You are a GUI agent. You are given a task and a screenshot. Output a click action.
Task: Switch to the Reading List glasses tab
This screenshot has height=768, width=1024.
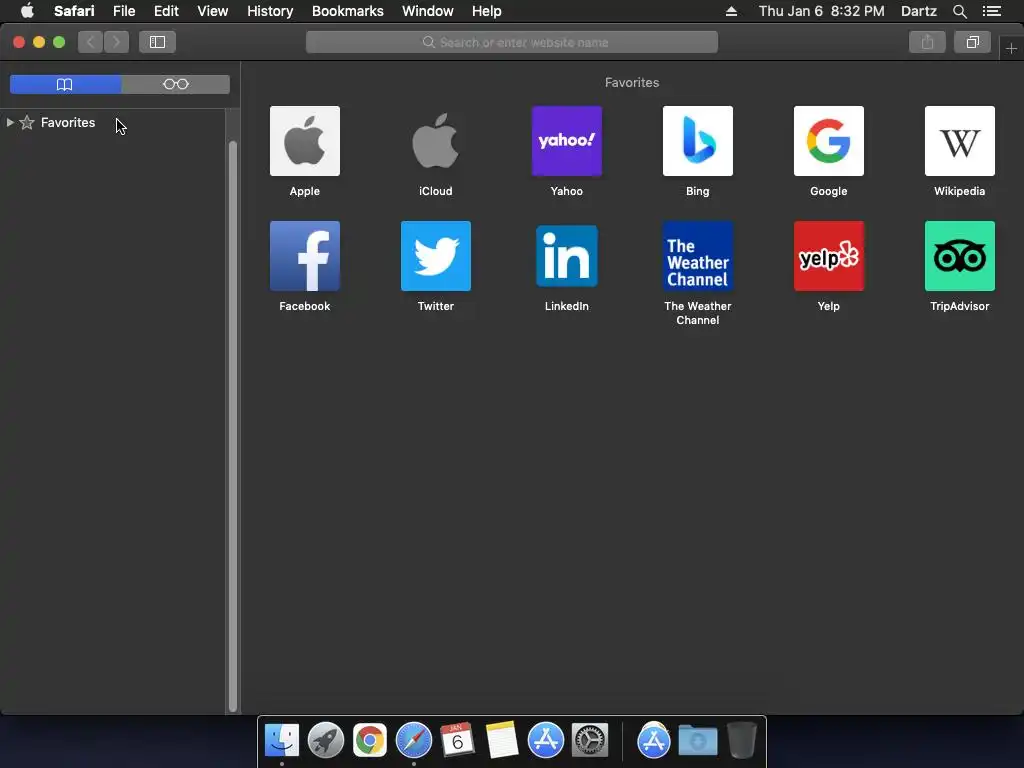click(176, 84)
